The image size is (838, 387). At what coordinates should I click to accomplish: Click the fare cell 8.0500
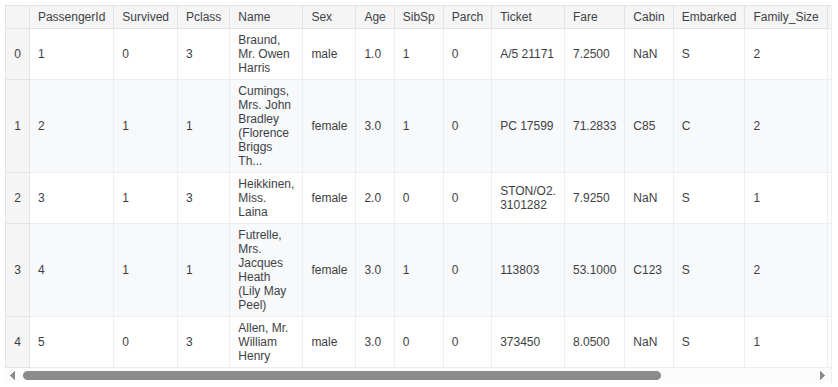click(x=594, y=342)
